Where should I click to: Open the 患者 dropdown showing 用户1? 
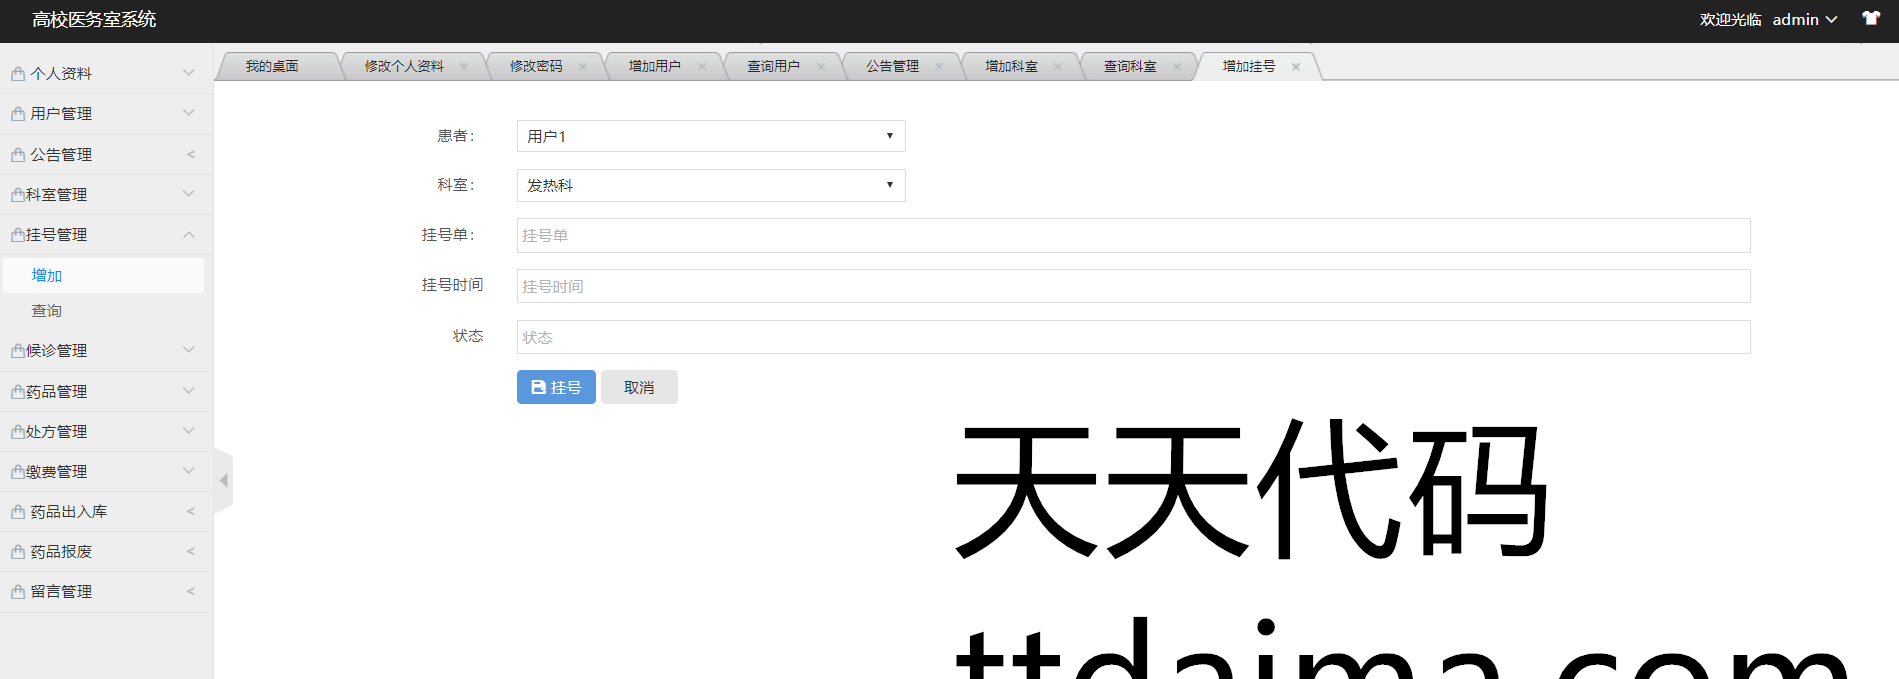pos(710,136)
